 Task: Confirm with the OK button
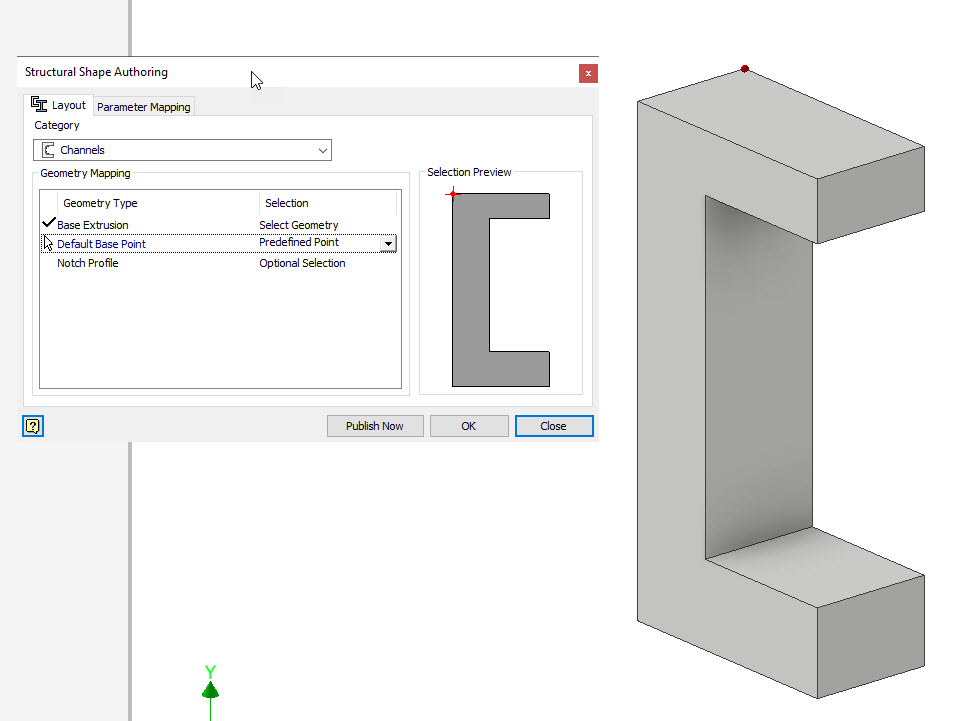[x=469, y=426]
